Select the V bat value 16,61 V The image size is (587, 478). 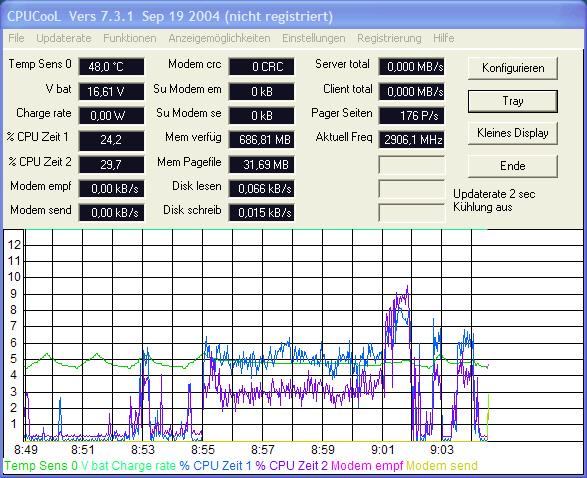(x=111, y=91)
